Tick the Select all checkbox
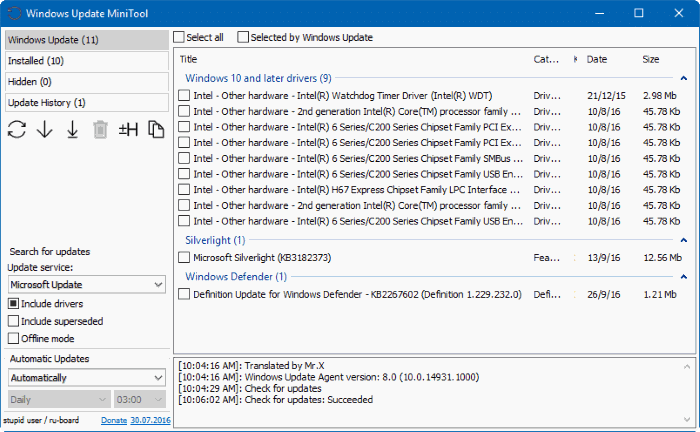This screenshot has width=700, height=432. point(179,37)
